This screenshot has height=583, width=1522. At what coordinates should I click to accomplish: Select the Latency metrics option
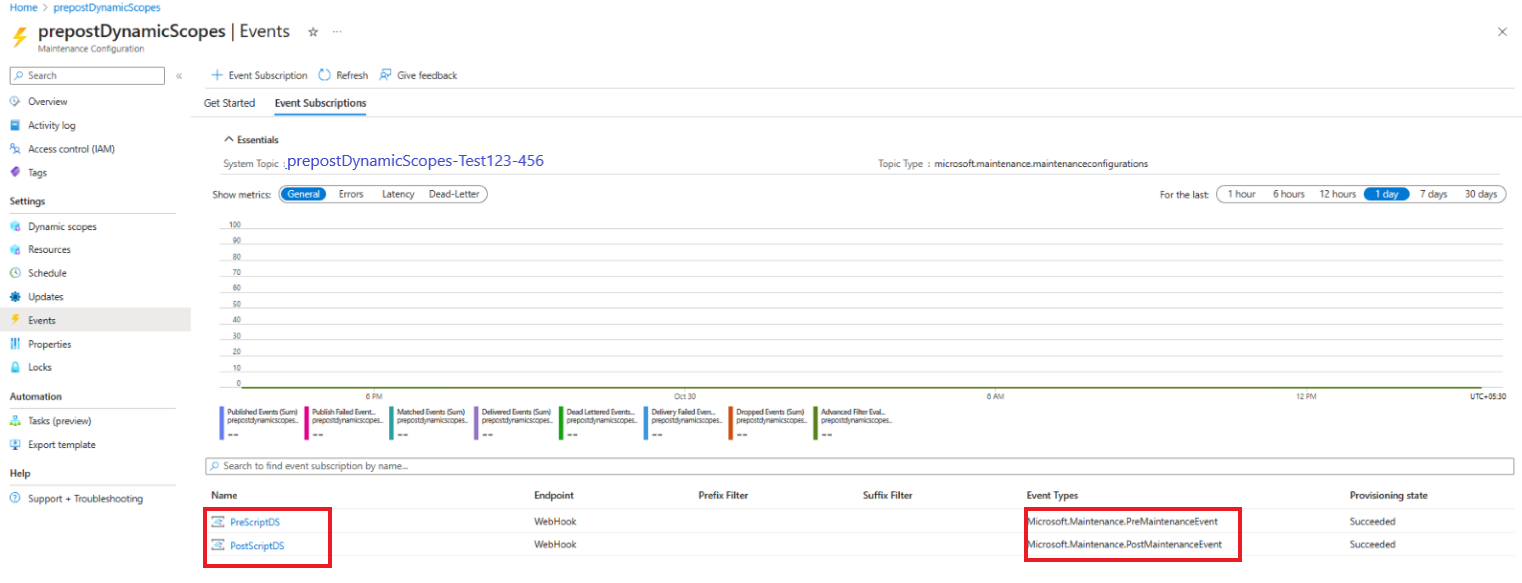[x=398, y=194]
